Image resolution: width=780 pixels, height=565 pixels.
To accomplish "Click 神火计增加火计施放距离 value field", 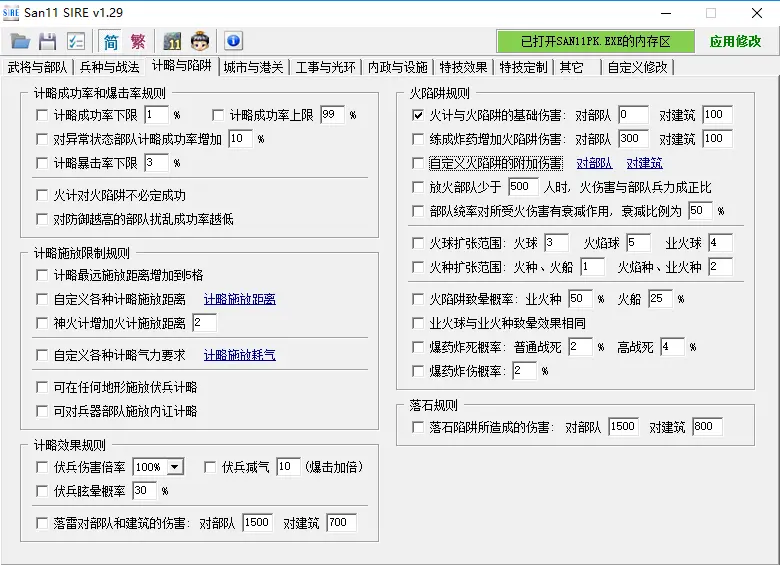I will (204, 323).
